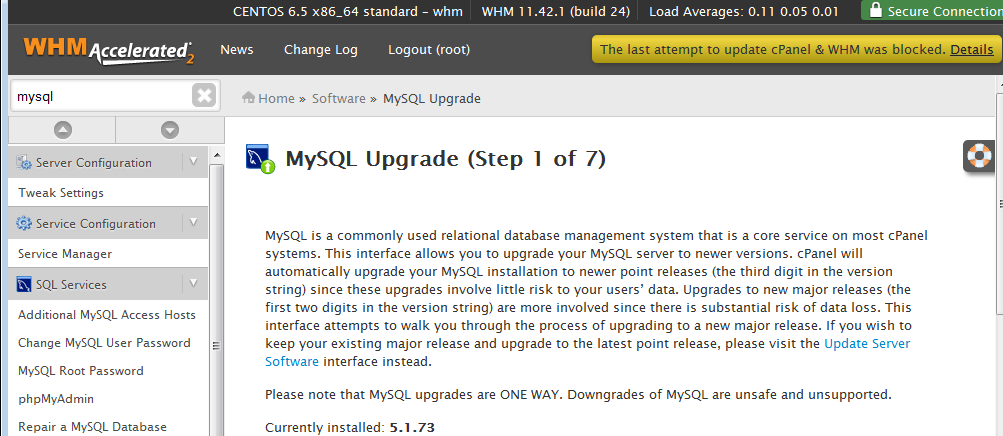This screenshot has width=1003, height=436.
Task: Click the Server Configuration gear icon
Action: tap(25, 163)
